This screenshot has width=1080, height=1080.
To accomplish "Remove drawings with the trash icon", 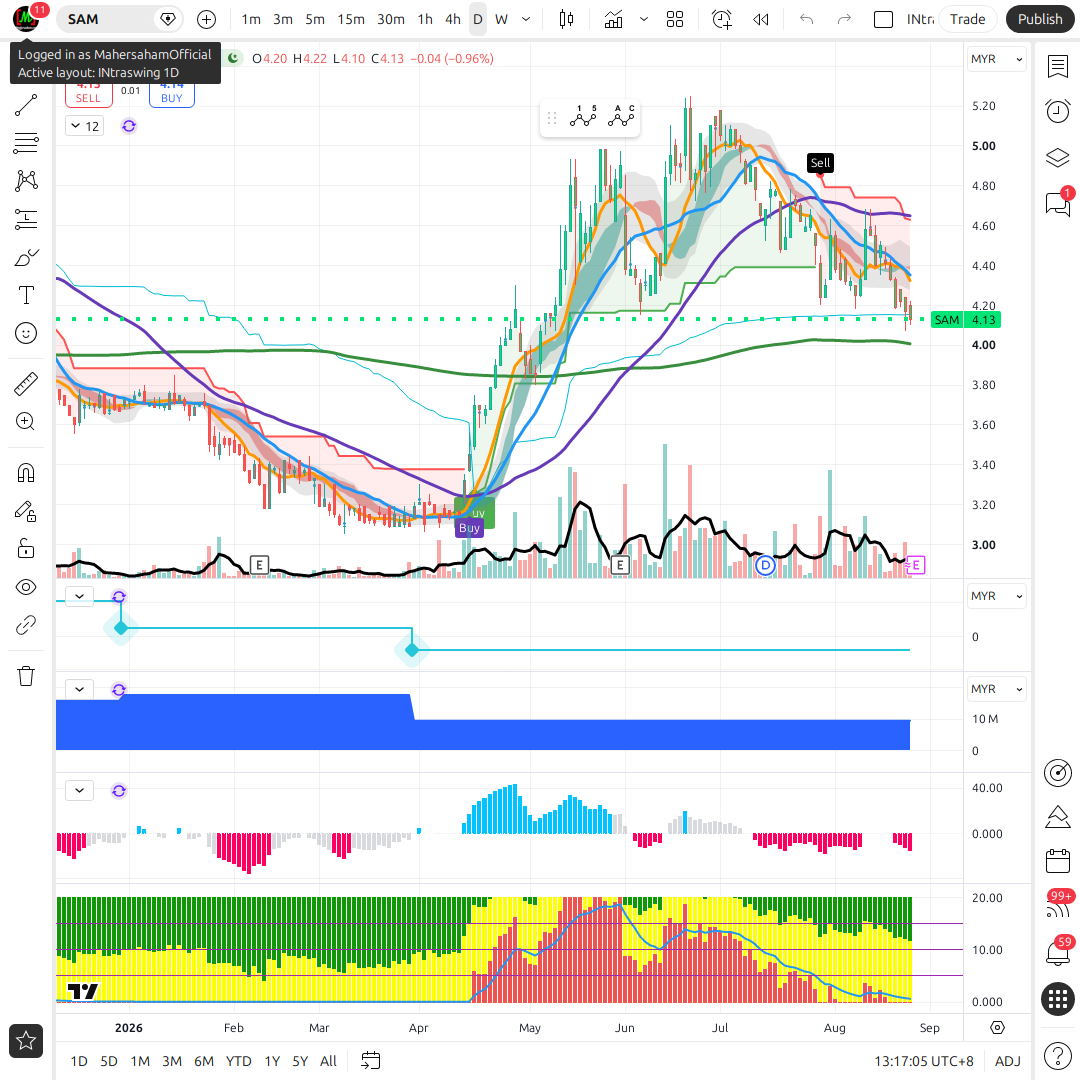I will (26, 676).
